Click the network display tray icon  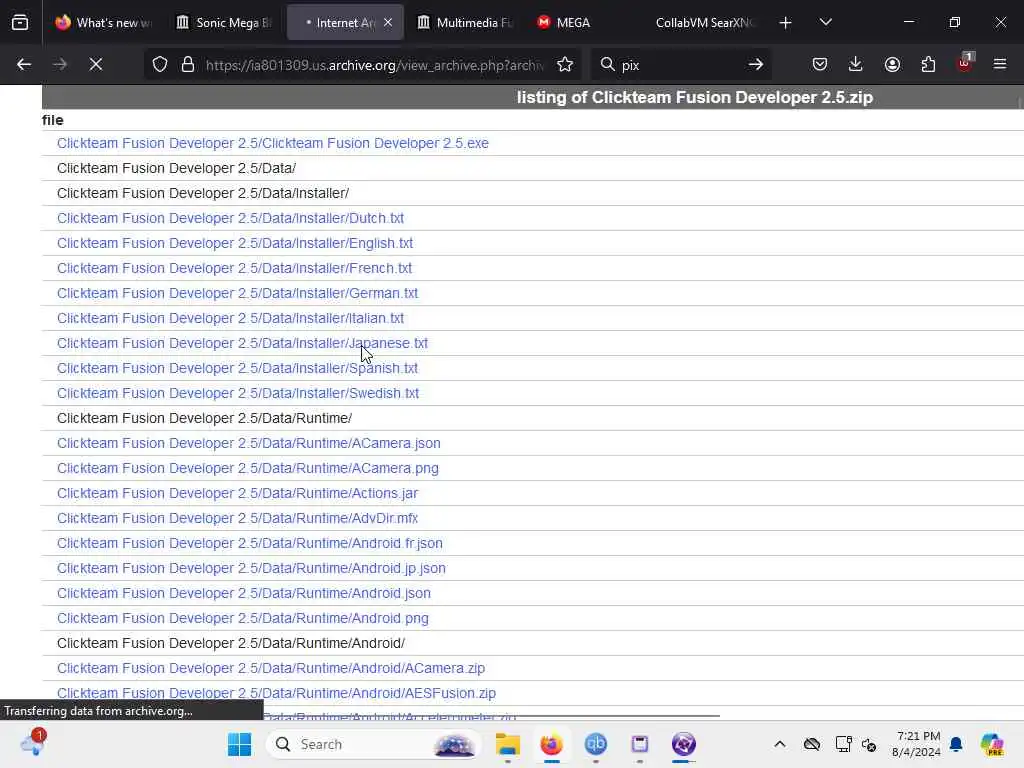pyautogui.click(x=843, y=744)
